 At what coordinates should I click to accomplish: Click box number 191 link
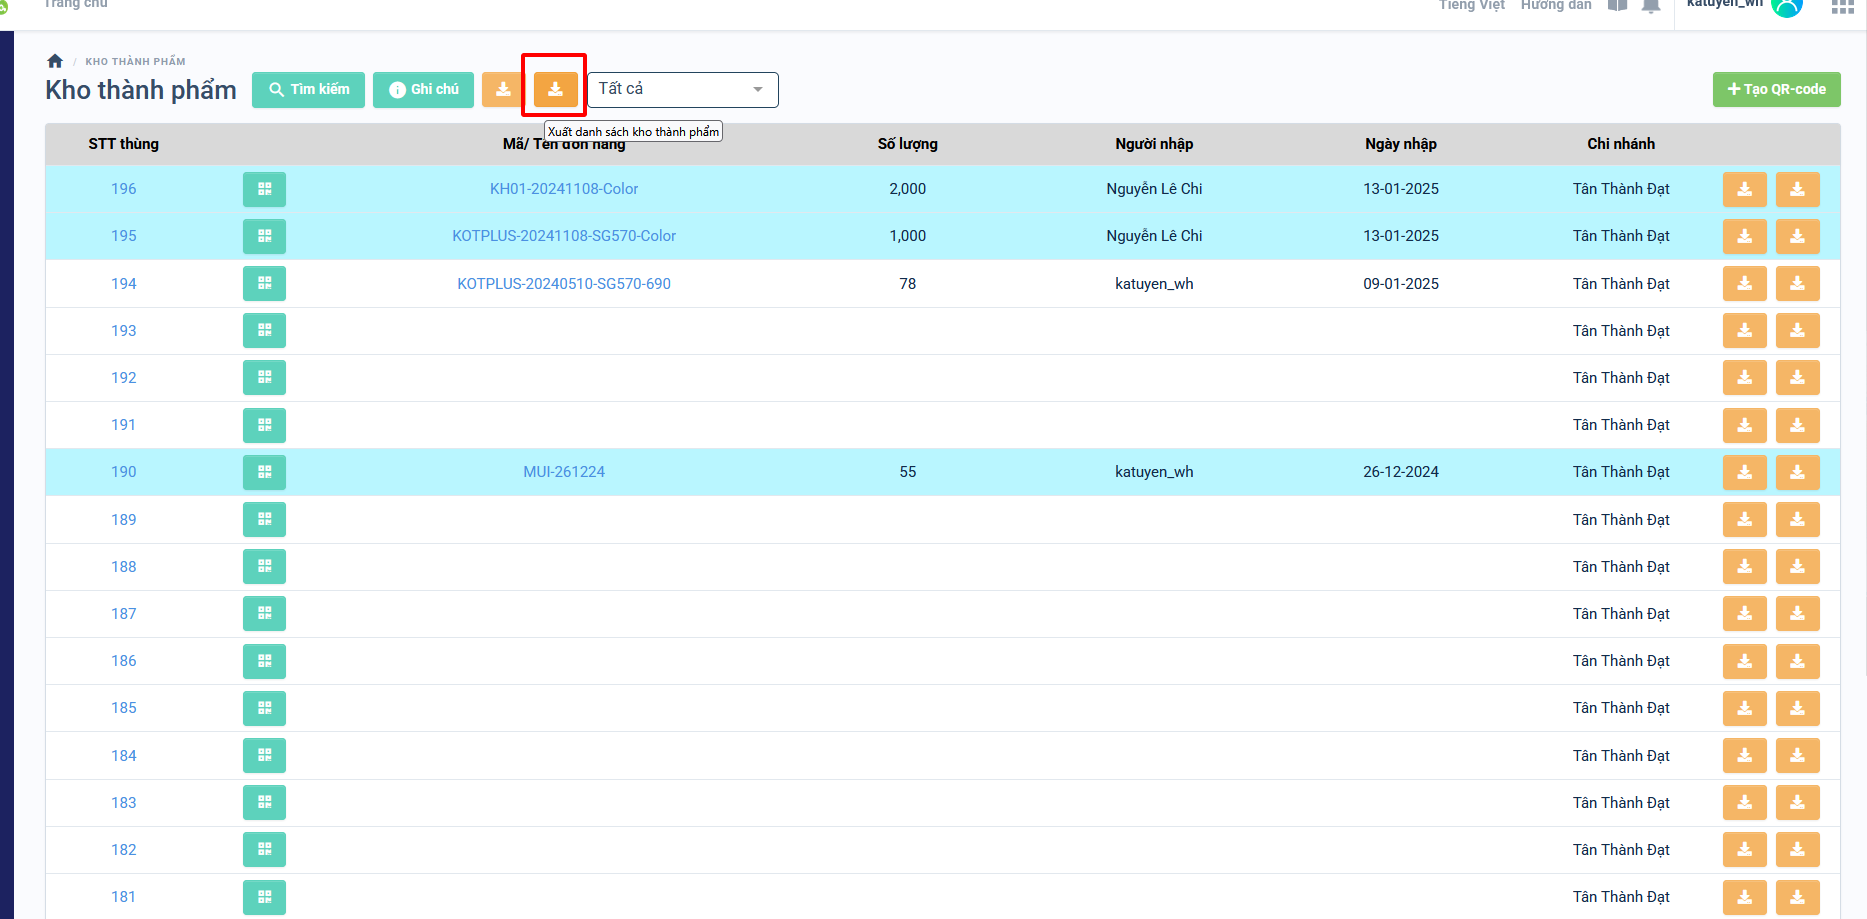pyautogui.click(x=124, y=425)
